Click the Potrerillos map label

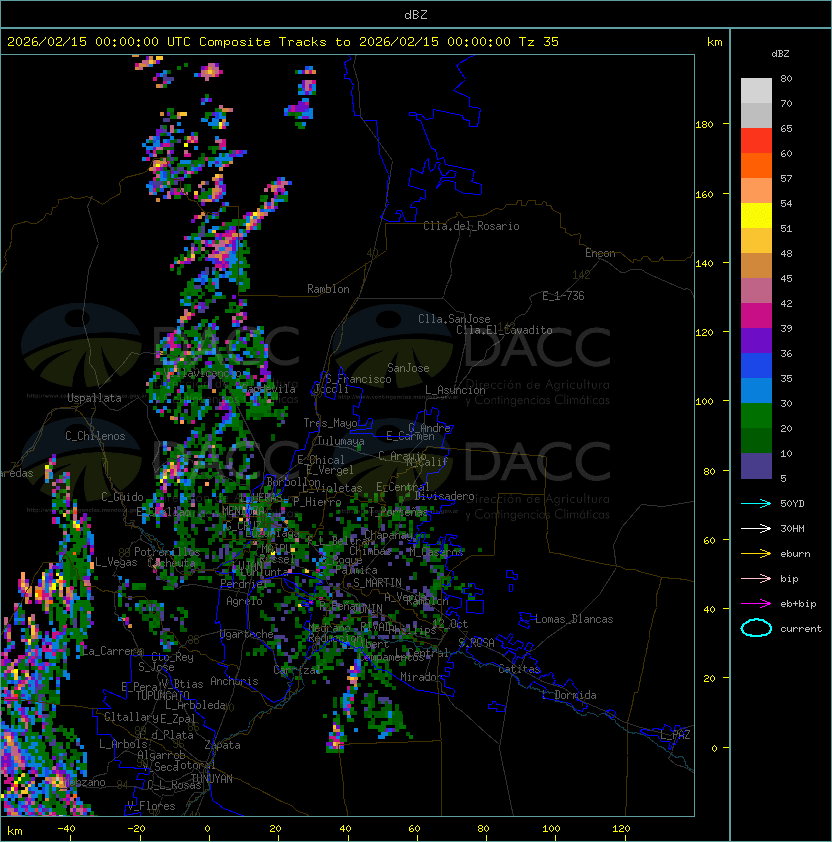(x=167, y=552)
